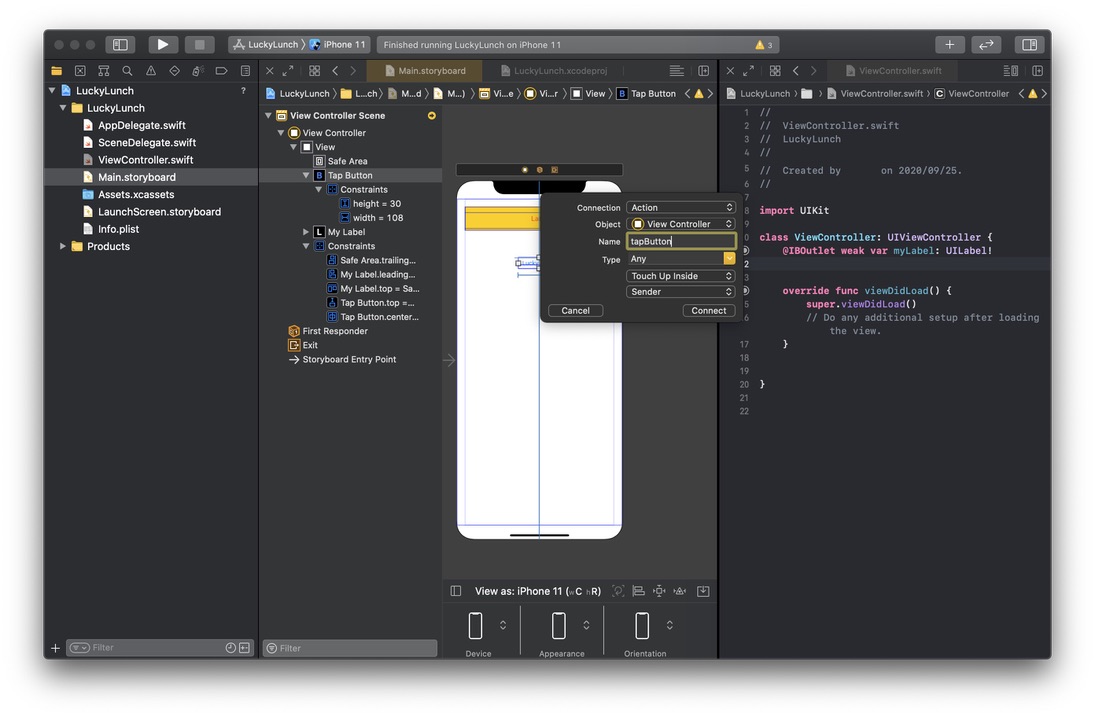Open the source control navigator

(x=80, y=71)
